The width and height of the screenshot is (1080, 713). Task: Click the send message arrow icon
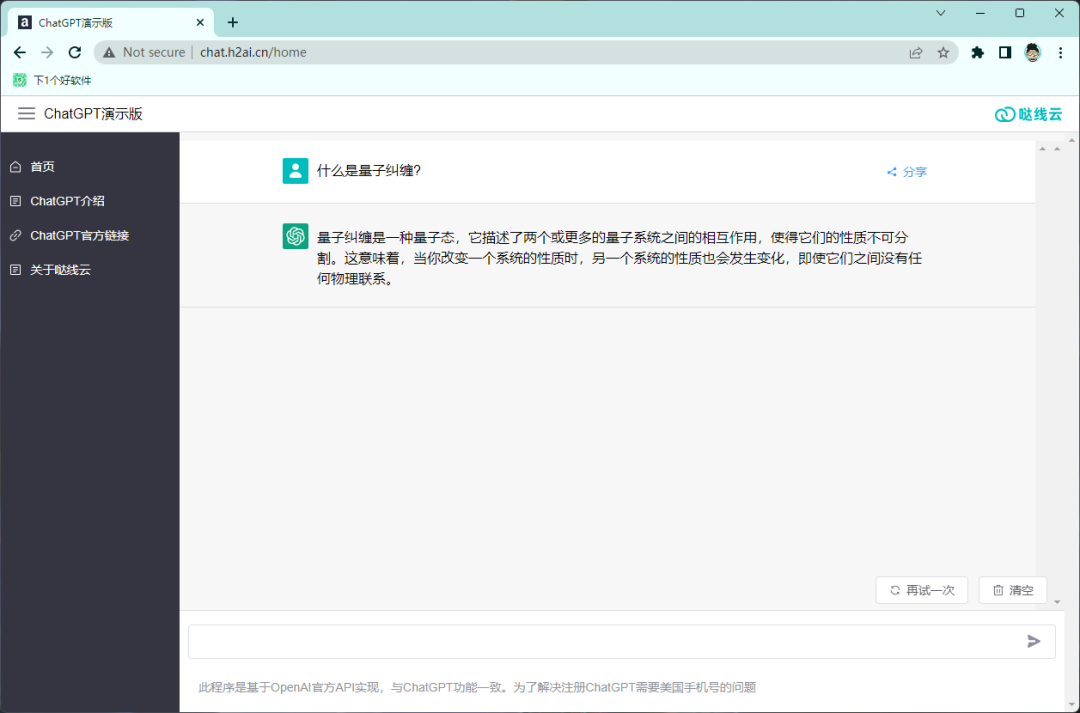pyautogui.click(x=1034, y=641)
